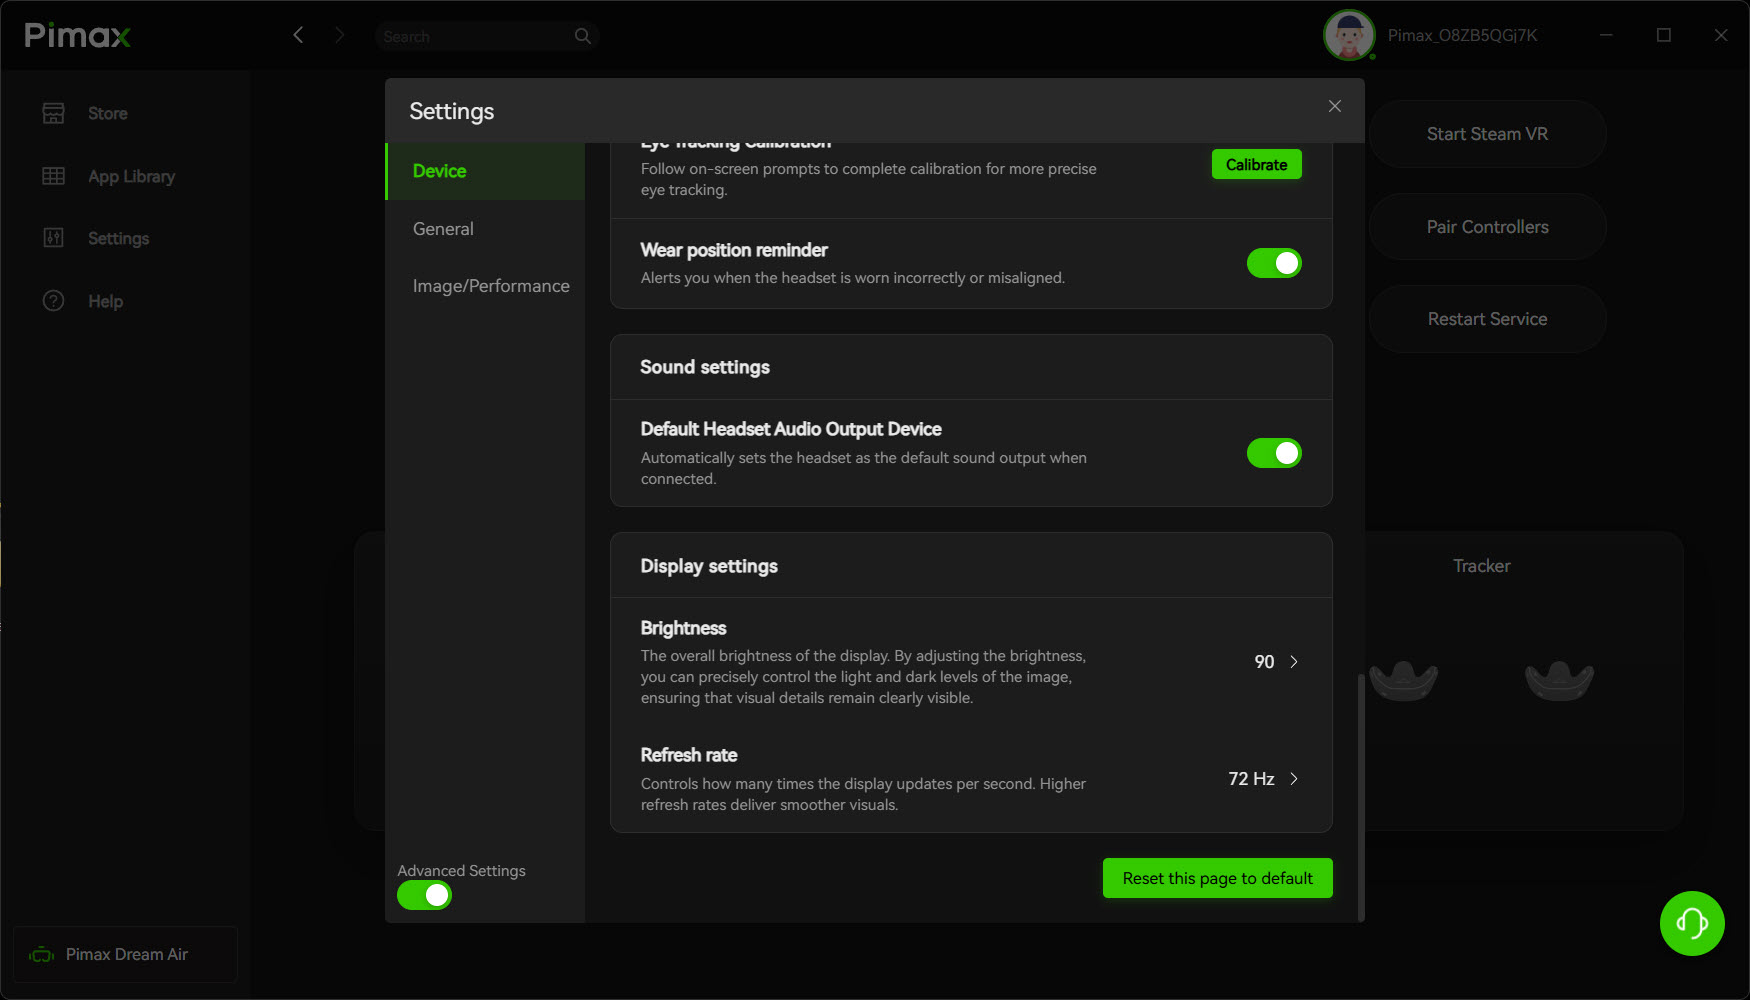Image resolution: width=1750 pixels, height=1000 pixels.
Task: Click the Wear position reminder title
Action: click(x=734, y=250)
